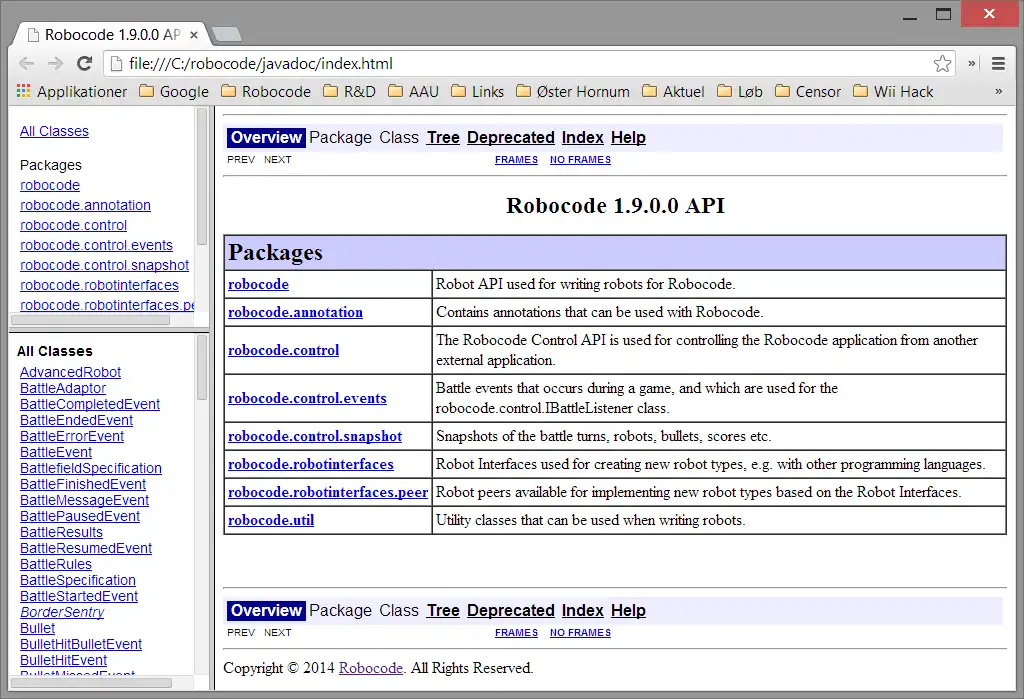Image resolution: width=1024 pixels, height=699 pixels.
Task: Click Tree in the top navigation bar
Action: 443,138
